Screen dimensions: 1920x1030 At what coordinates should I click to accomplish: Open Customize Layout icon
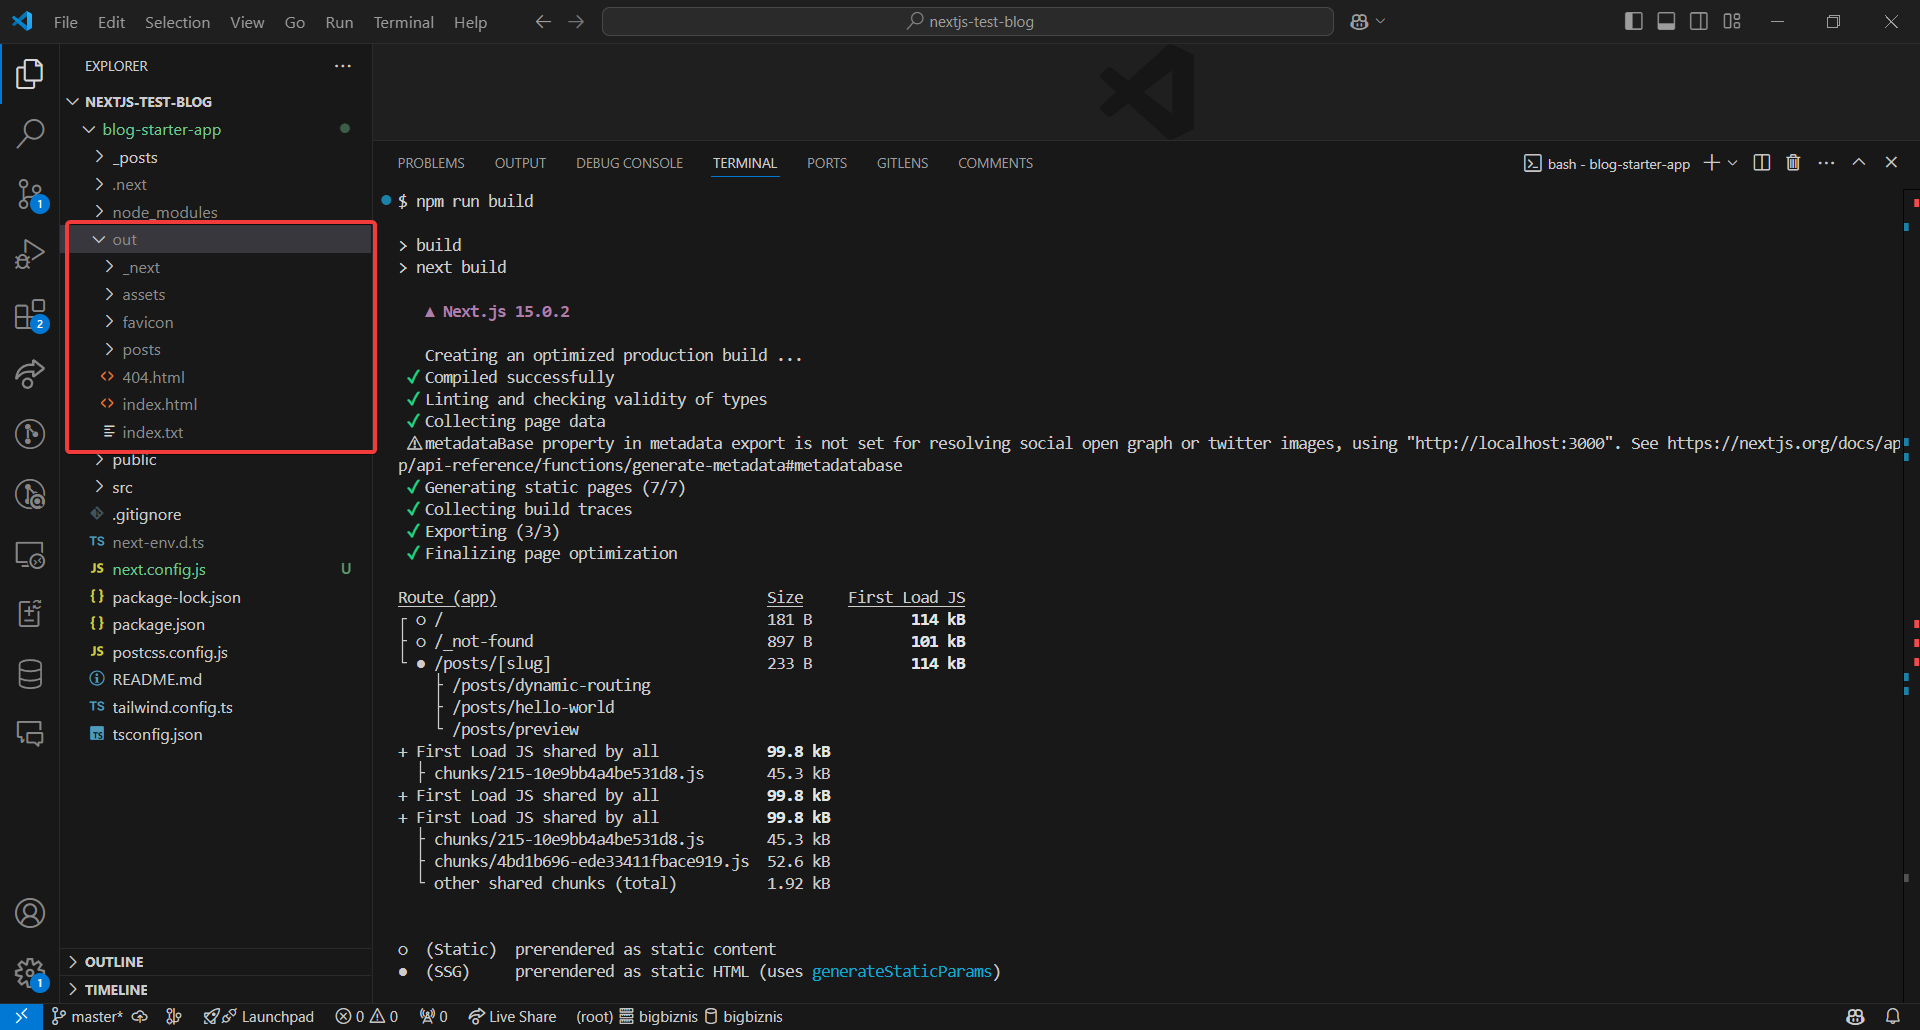pyautogui.click(x=1732, y=21)
